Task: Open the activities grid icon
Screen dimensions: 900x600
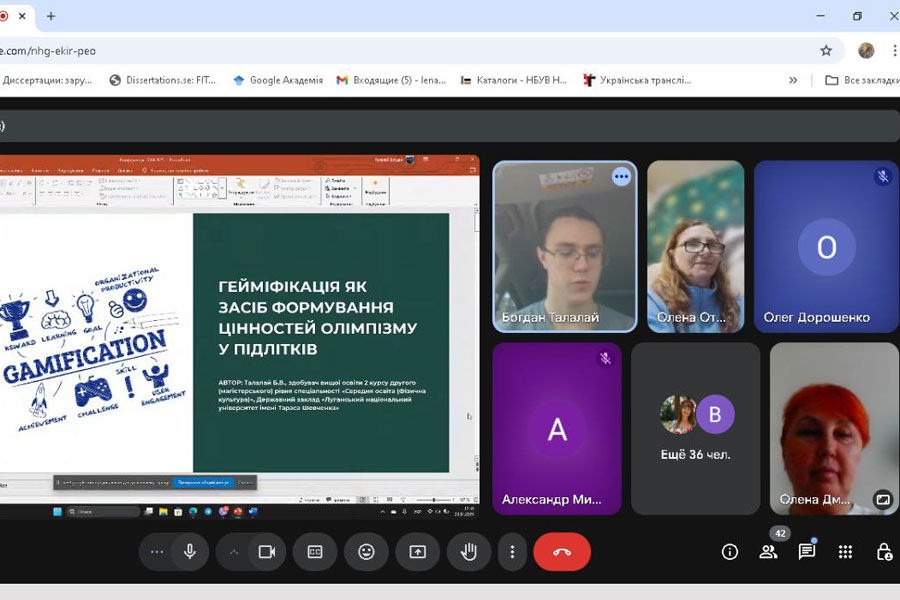Action: [845, 552]
